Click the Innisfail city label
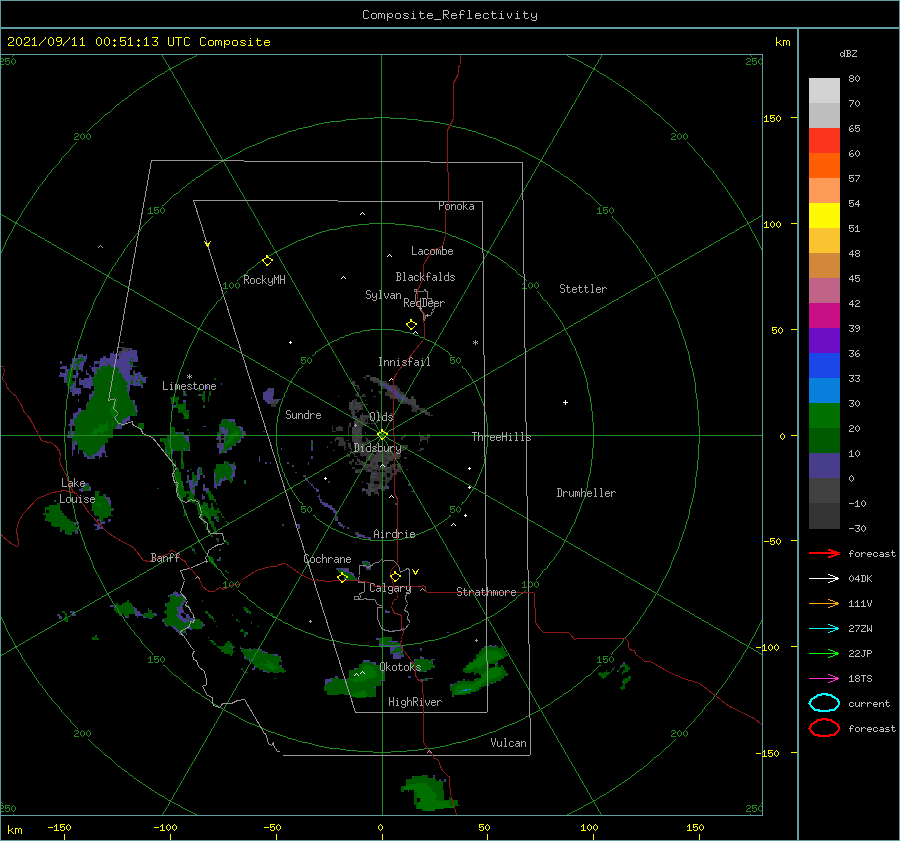 click(404, 362)
